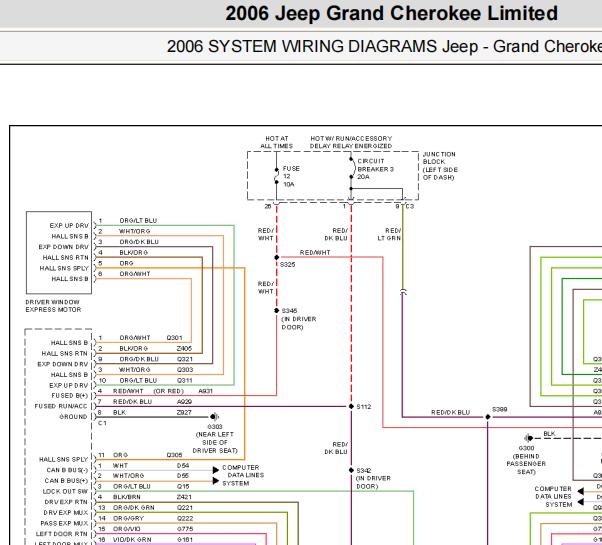Click the 'S346 (IN DRIVER DOOR)' splice label
Viewport: 602px width, 545px height.
click(x=299, y=319)
